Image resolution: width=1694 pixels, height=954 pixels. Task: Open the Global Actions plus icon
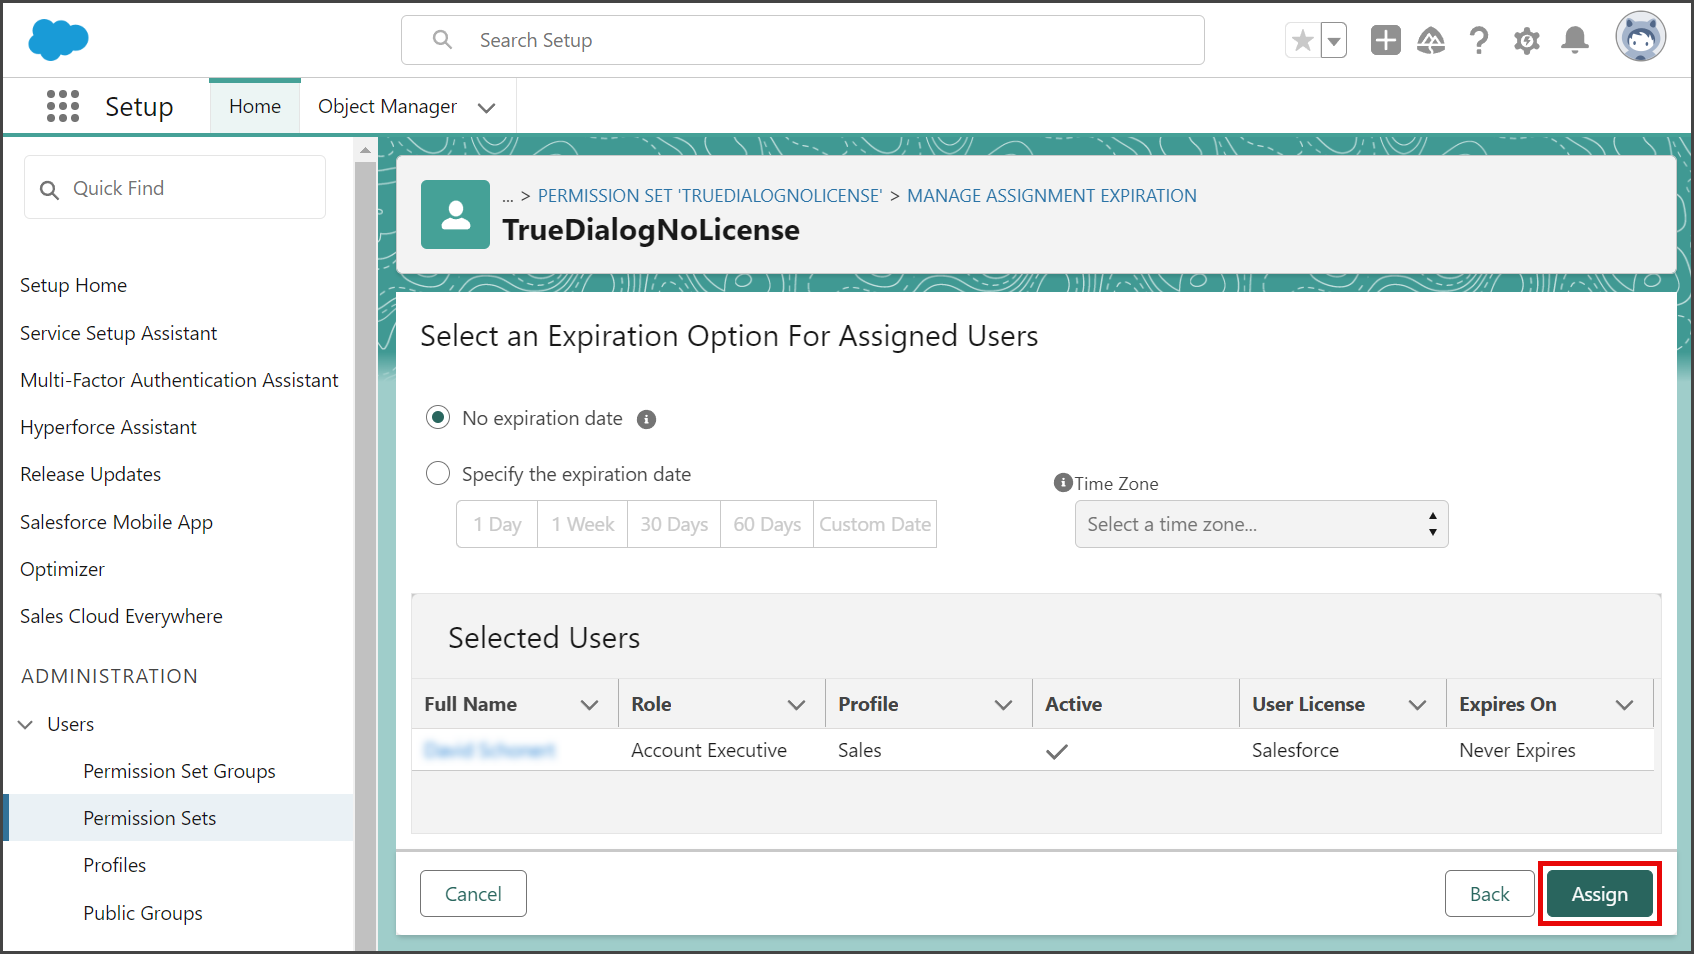pos(1385,40)
